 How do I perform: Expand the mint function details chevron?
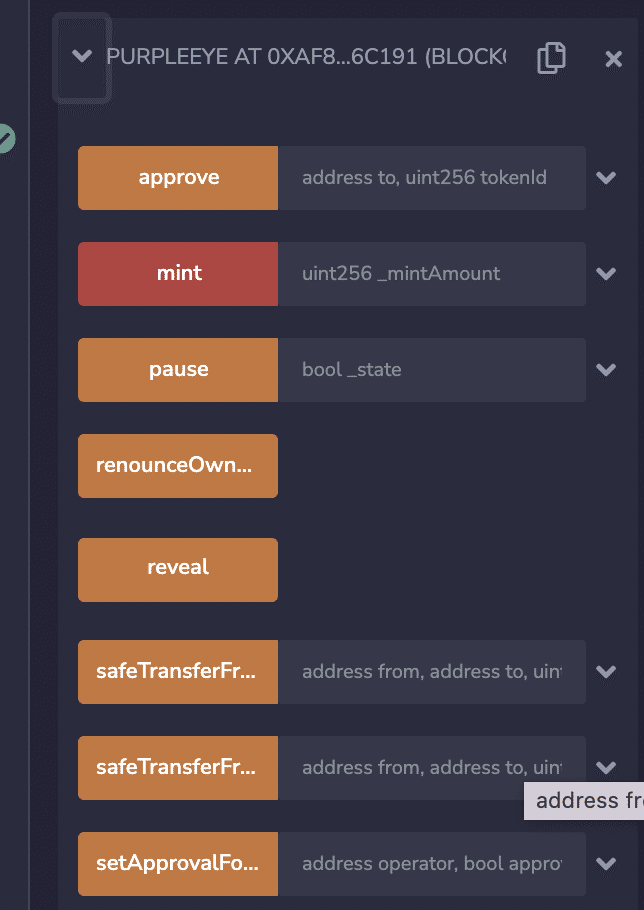pyautogui.click(x=605, y=274)
